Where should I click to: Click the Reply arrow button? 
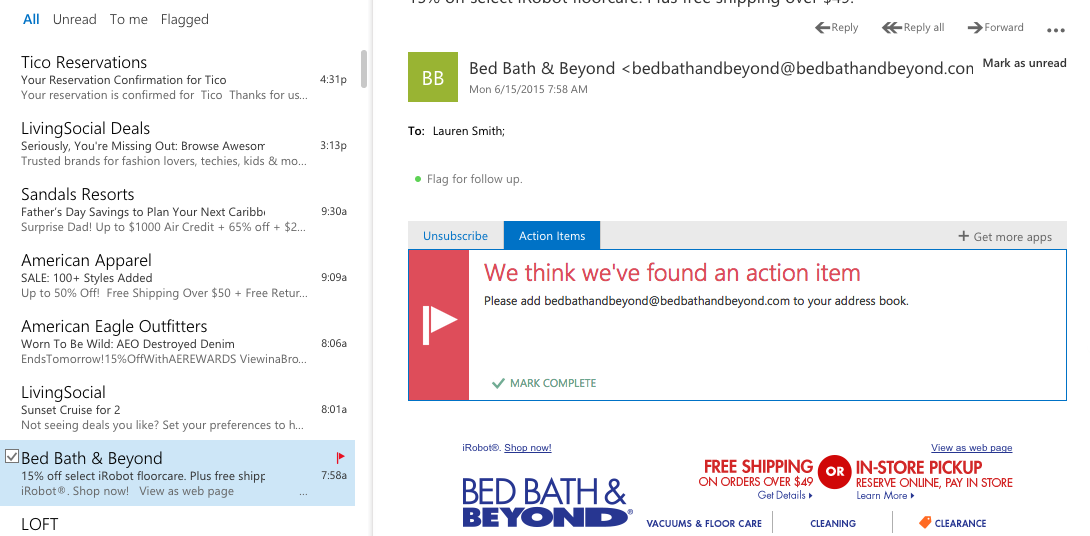coord(836,28)
